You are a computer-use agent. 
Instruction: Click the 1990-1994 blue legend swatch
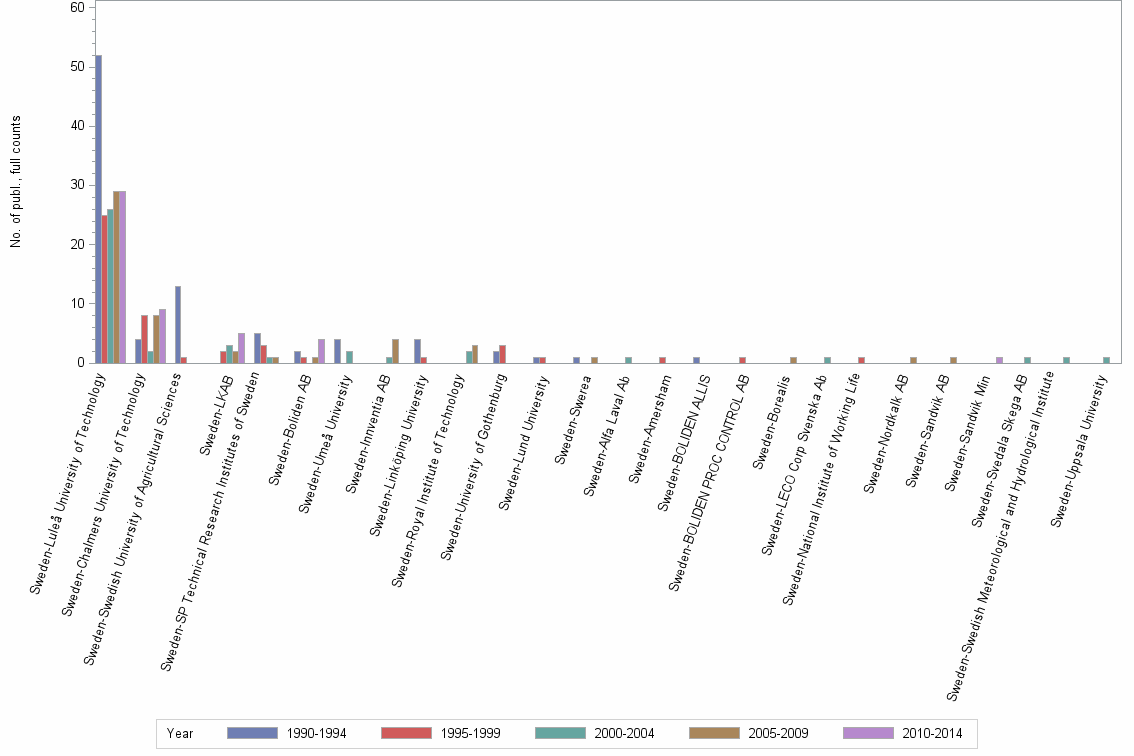[252, 733]
